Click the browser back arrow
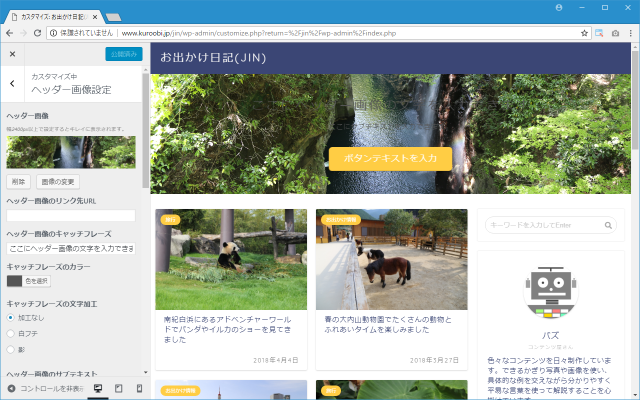640x400 pixels. 10,33
